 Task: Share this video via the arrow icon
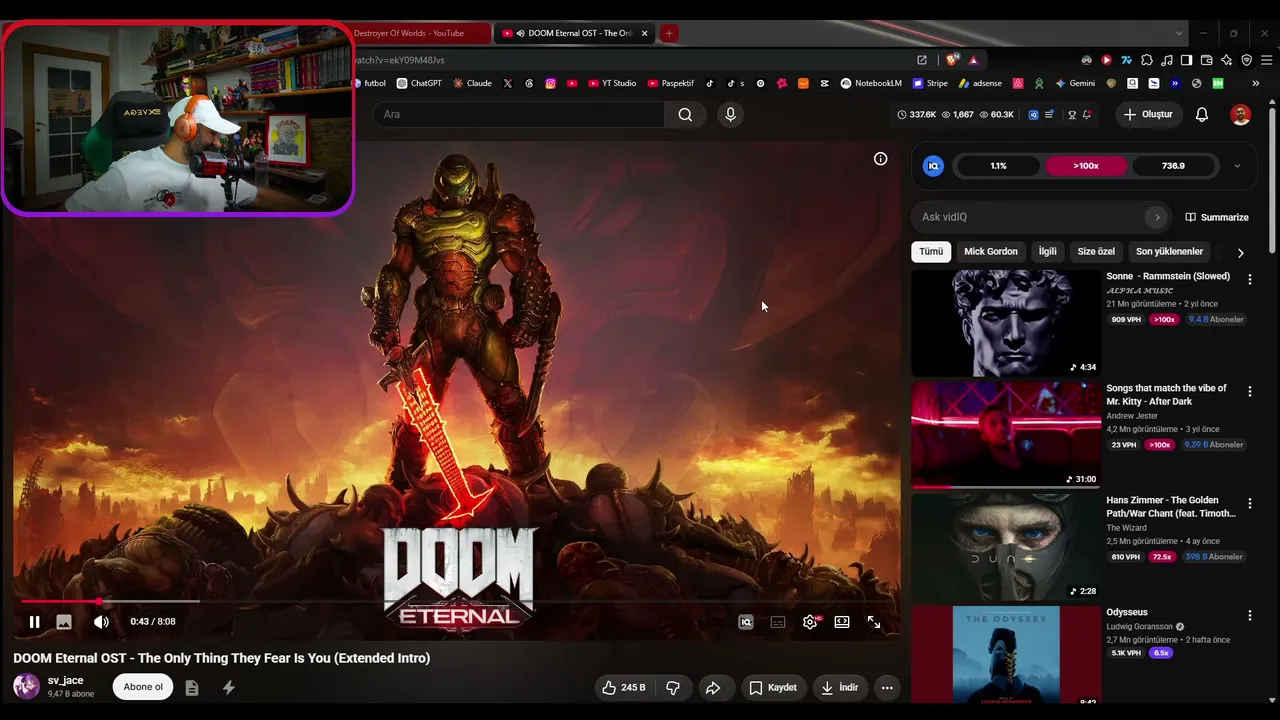click(713, 688)
